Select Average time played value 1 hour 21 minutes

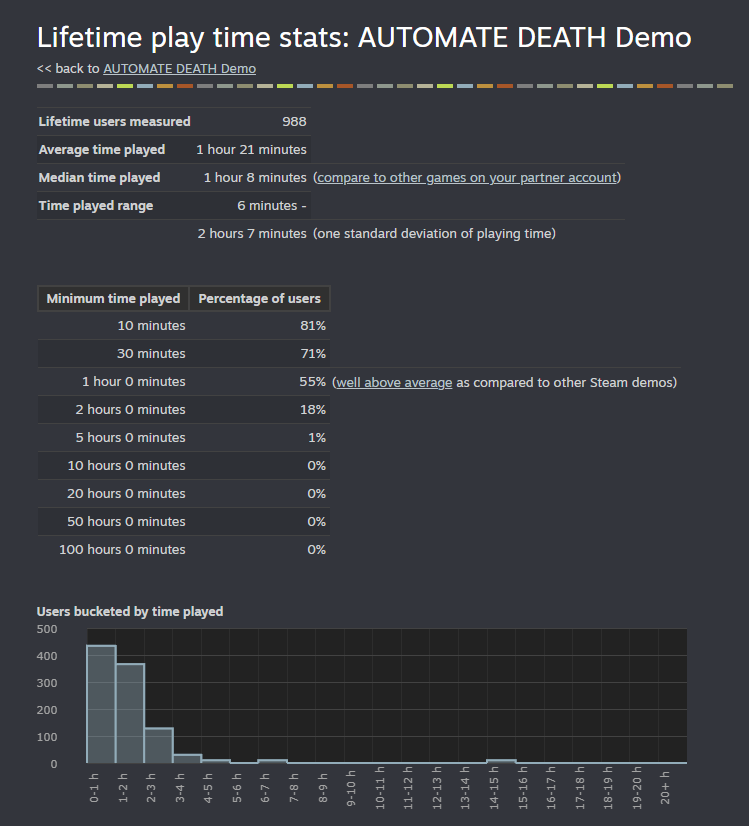click(251, 150)
